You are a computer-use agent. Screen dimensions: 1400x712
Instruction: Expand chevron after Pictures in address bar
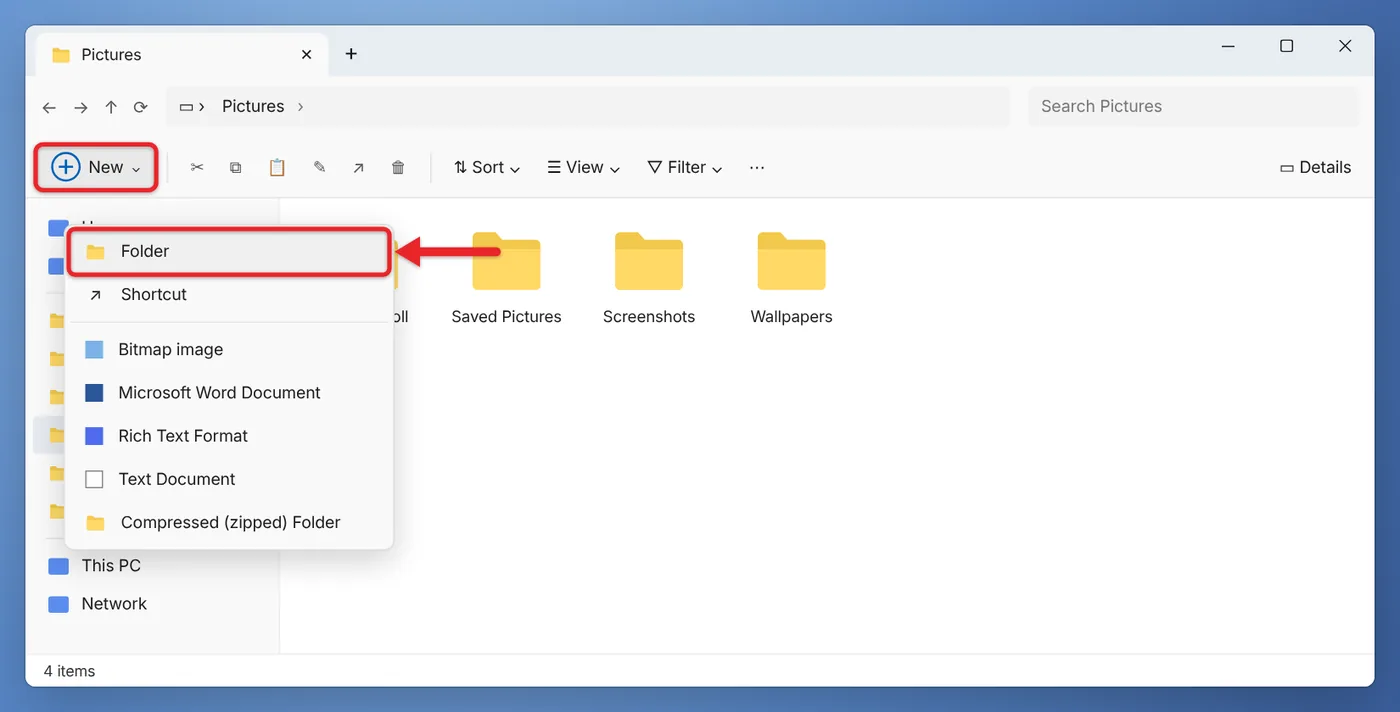tap(301, 106)
